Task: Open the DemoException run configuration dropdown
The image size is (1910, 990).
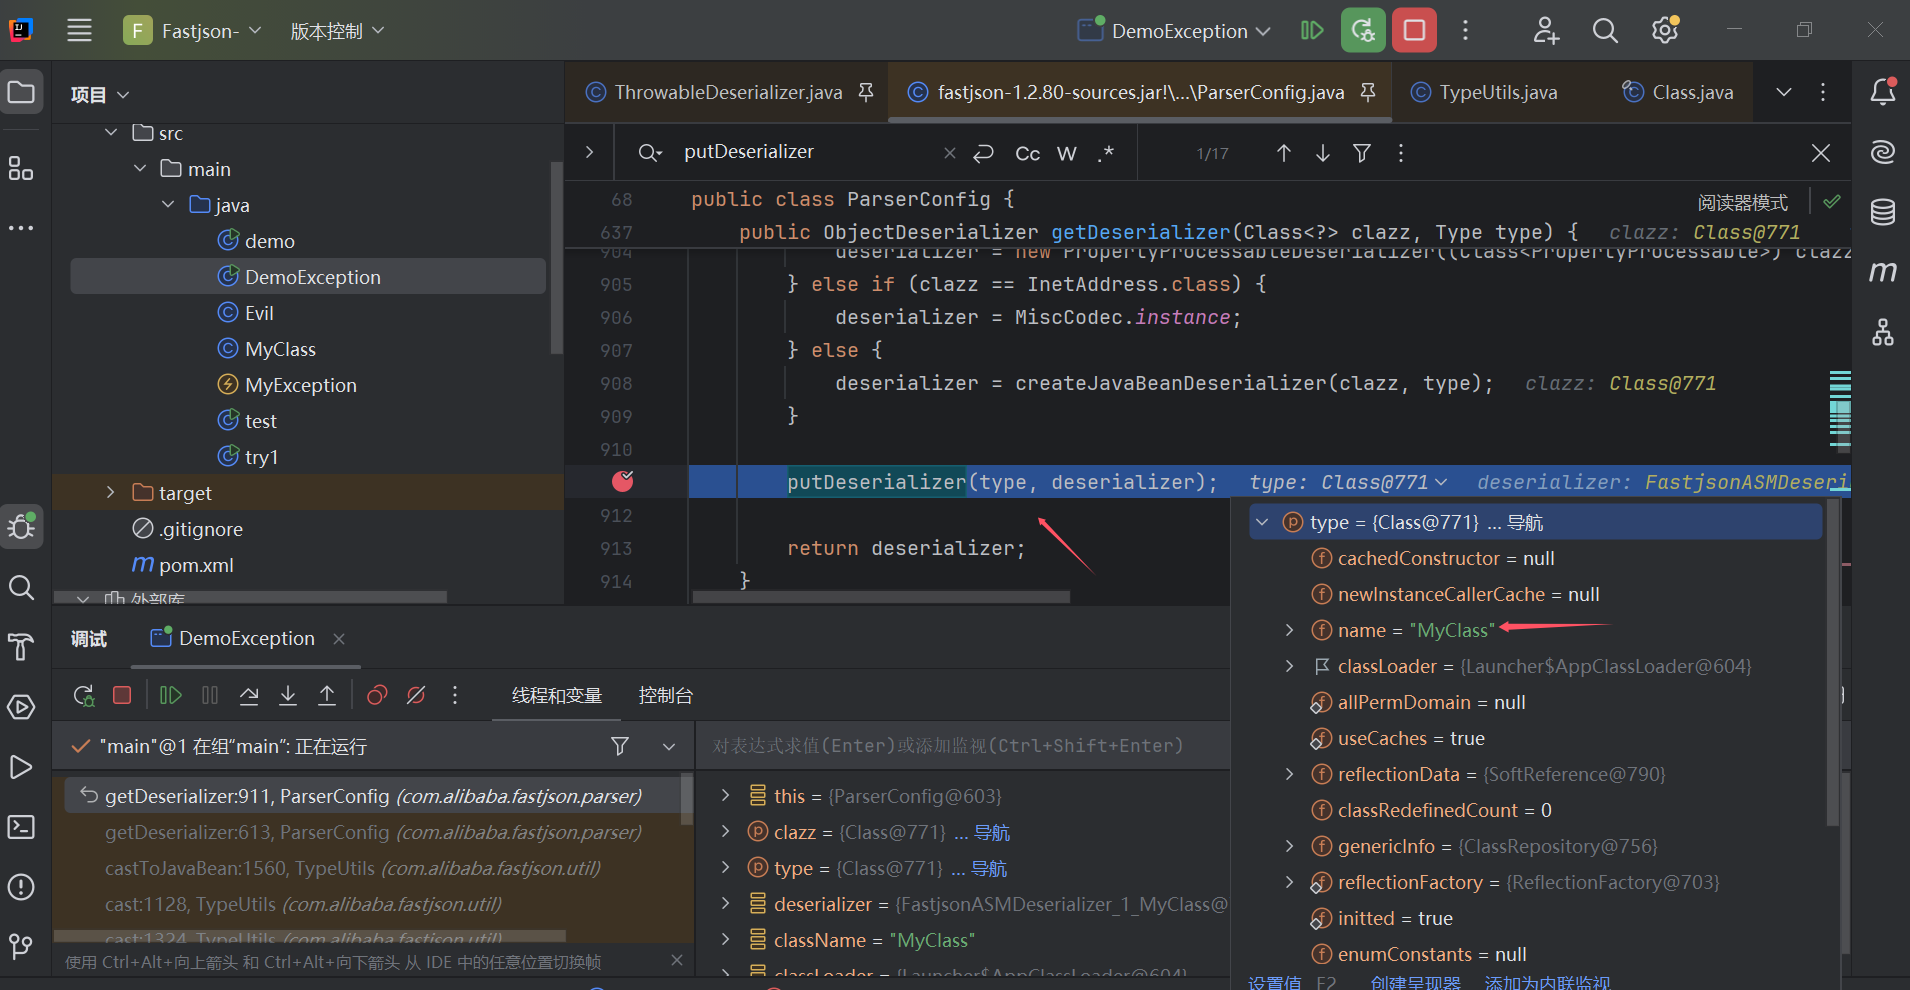Action: (x=1174, y=31)
